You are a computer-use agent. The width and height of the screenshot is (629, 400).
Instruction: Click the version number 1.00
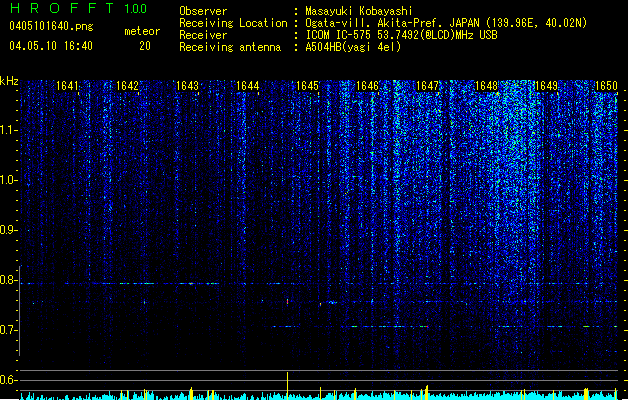pyautogui.click(x=136, y=9)
